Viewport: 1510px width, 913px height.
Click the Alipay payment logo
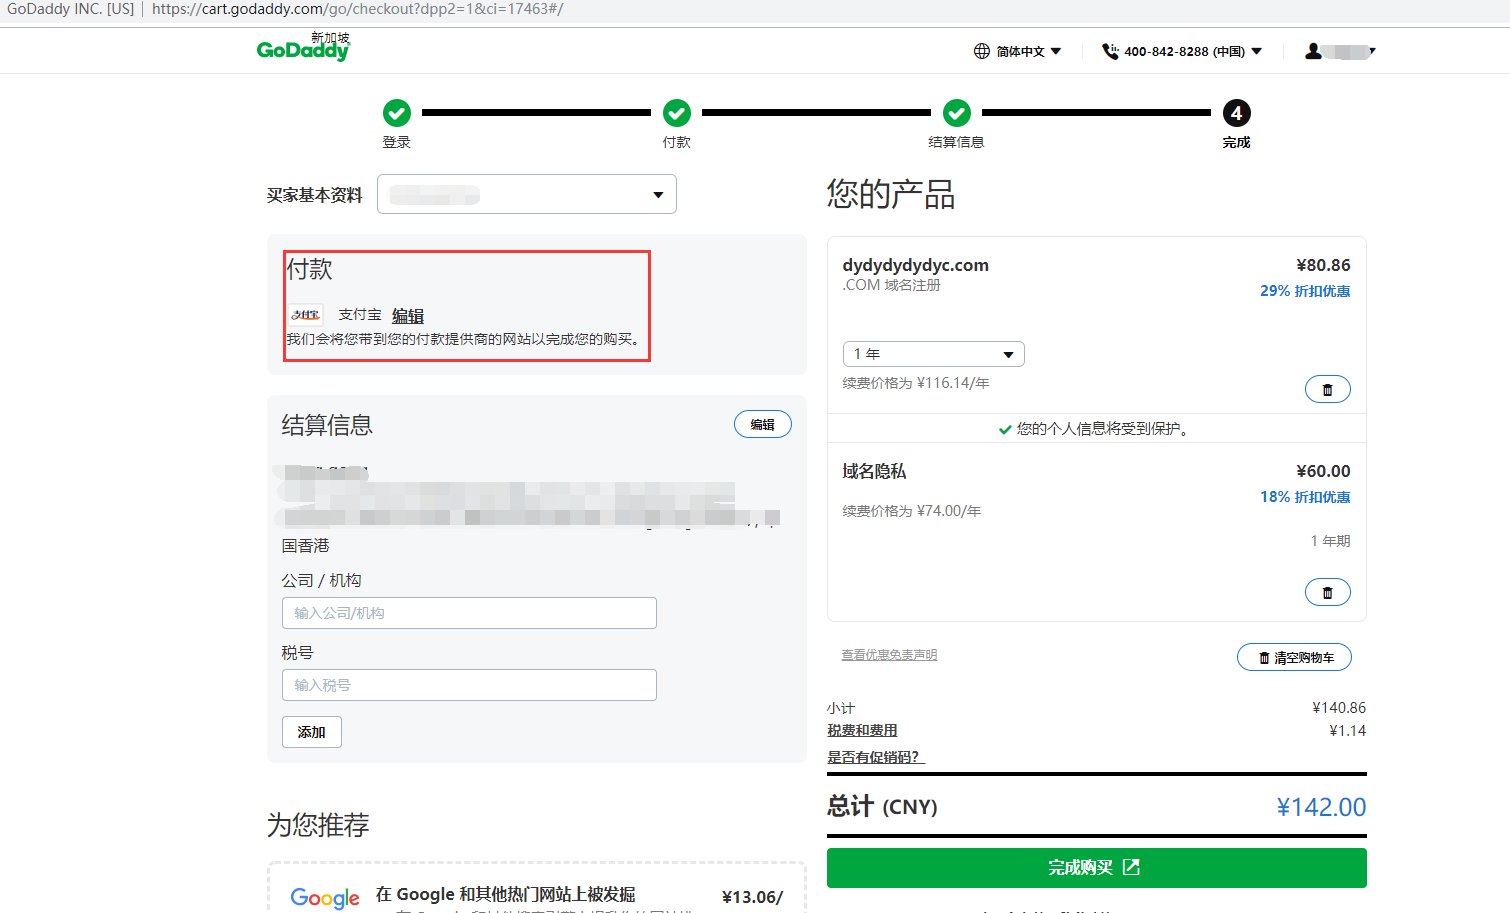click(306, 315)
